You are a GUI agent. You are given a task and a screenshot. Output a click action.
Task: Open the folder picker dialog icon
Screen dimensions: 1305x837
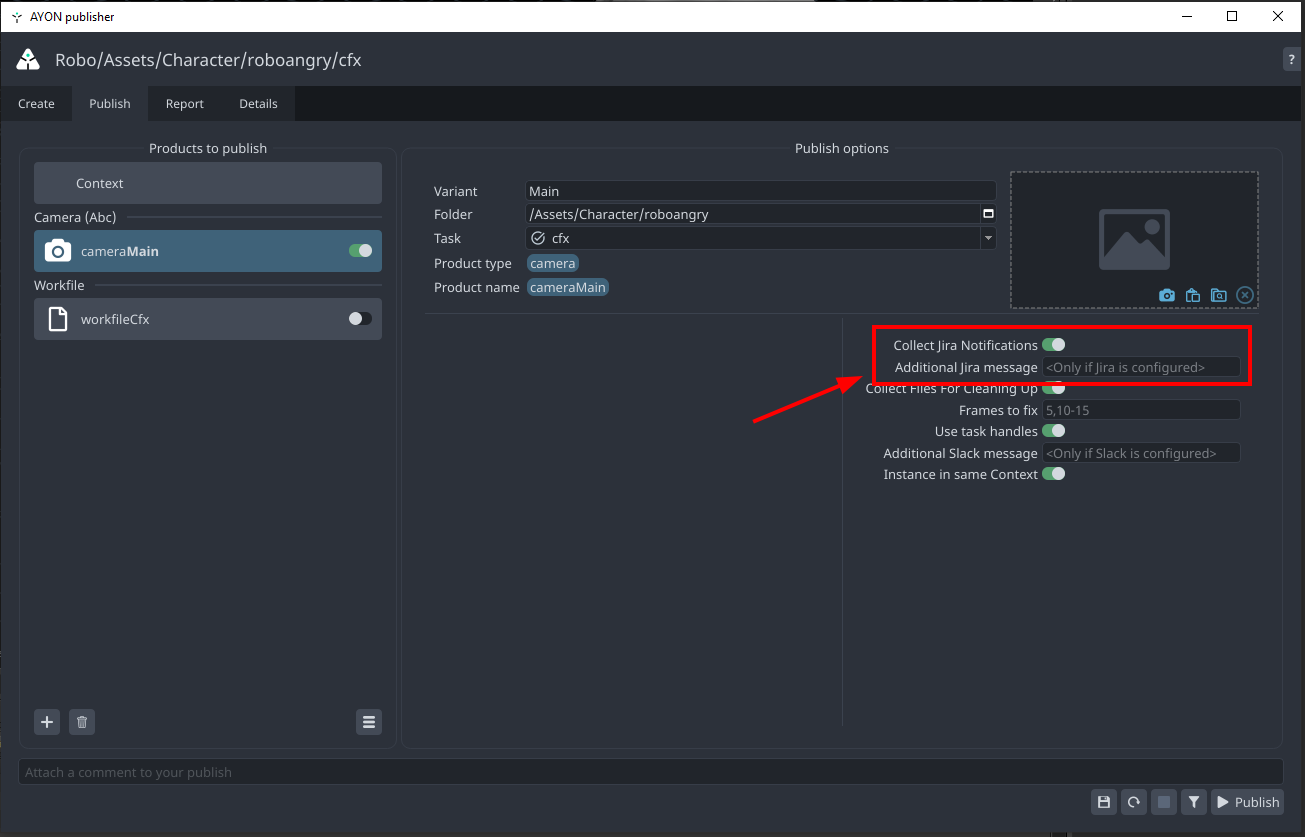click(x=988, y=214)
